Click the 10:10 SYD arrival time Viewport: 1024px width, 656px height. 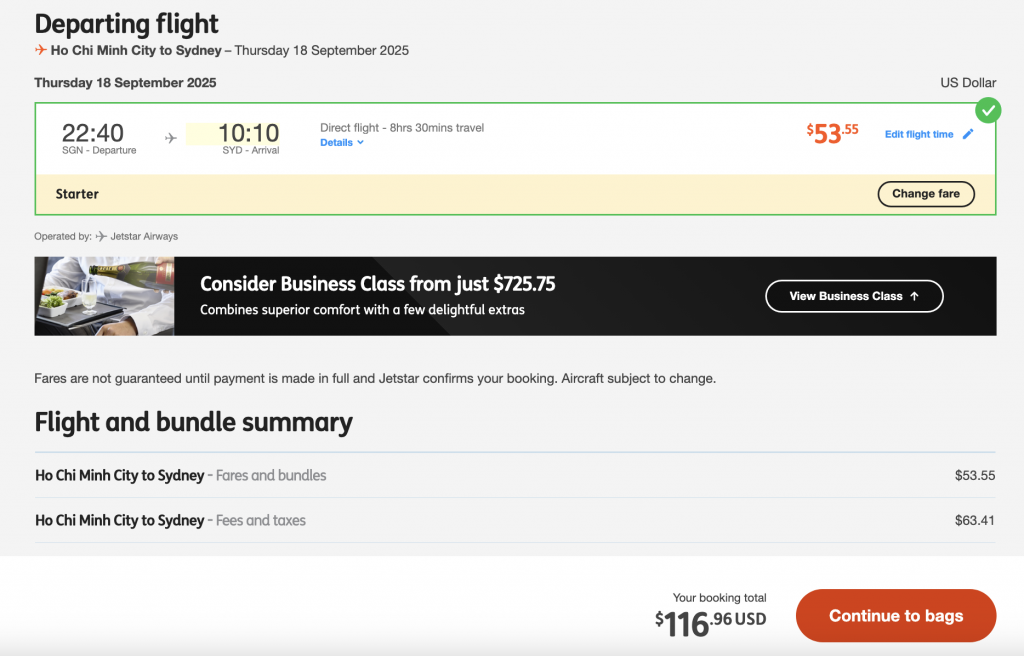point(248,133)
